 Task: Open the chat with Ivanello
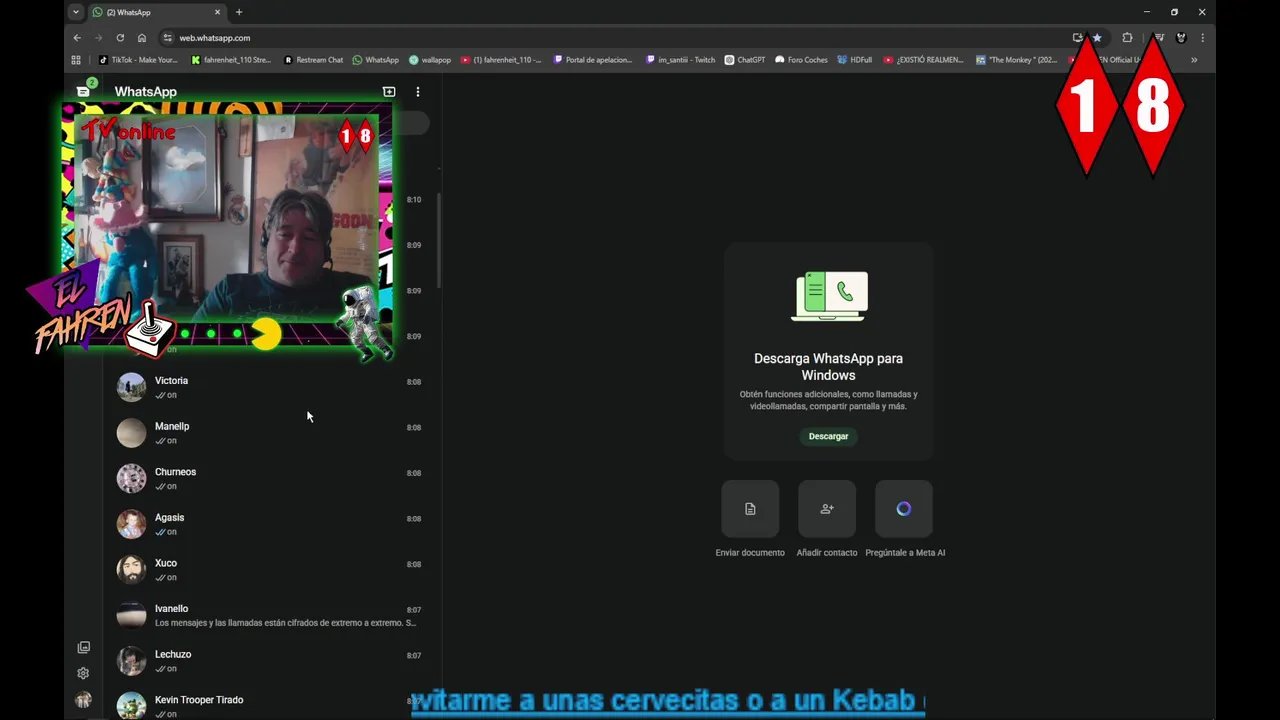(270, 615)
